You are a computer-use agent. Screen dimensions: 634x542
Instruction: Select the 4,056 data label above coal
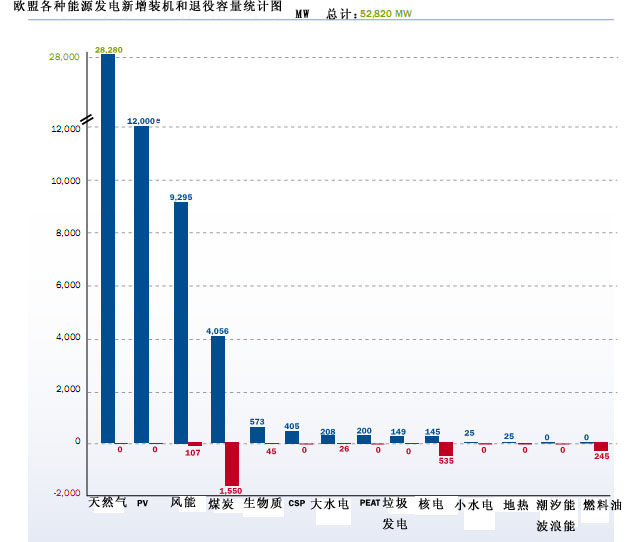coord(217,330)
